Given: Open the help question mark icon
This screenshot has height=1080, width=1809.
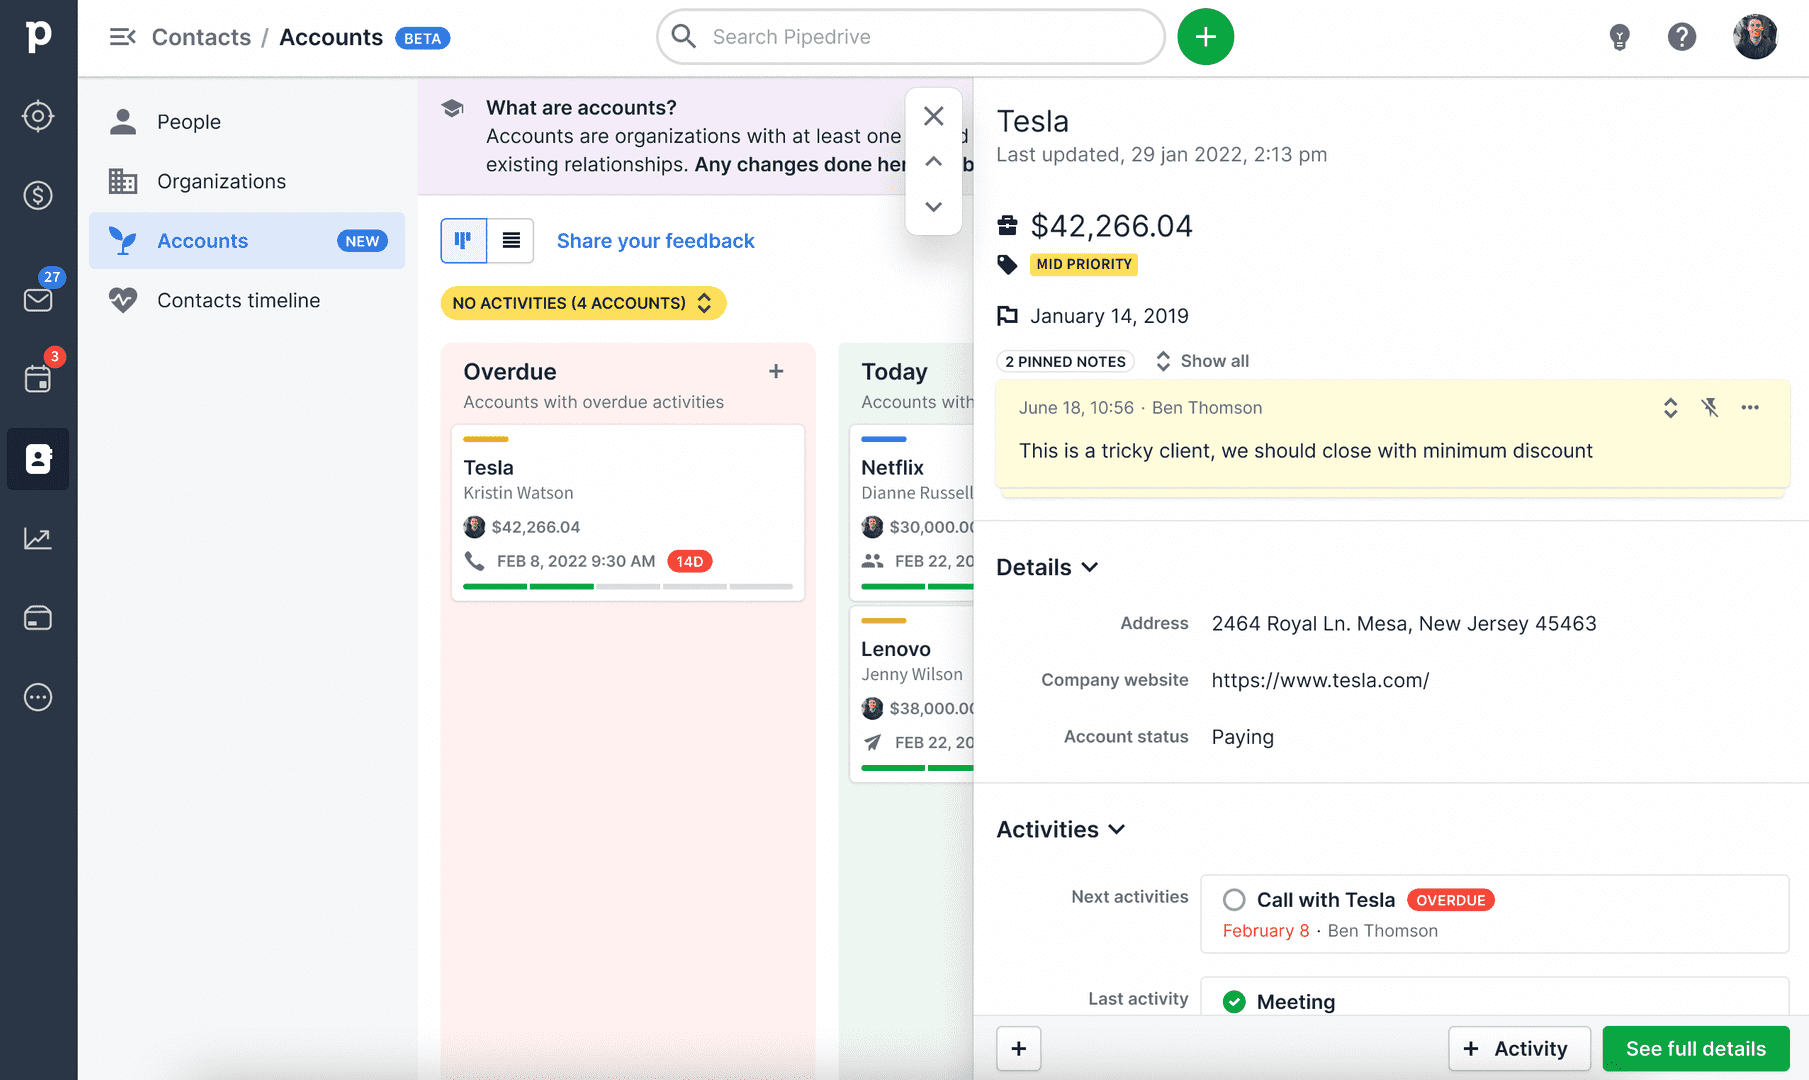Looking at the screenshot, I should (1682, 37).
